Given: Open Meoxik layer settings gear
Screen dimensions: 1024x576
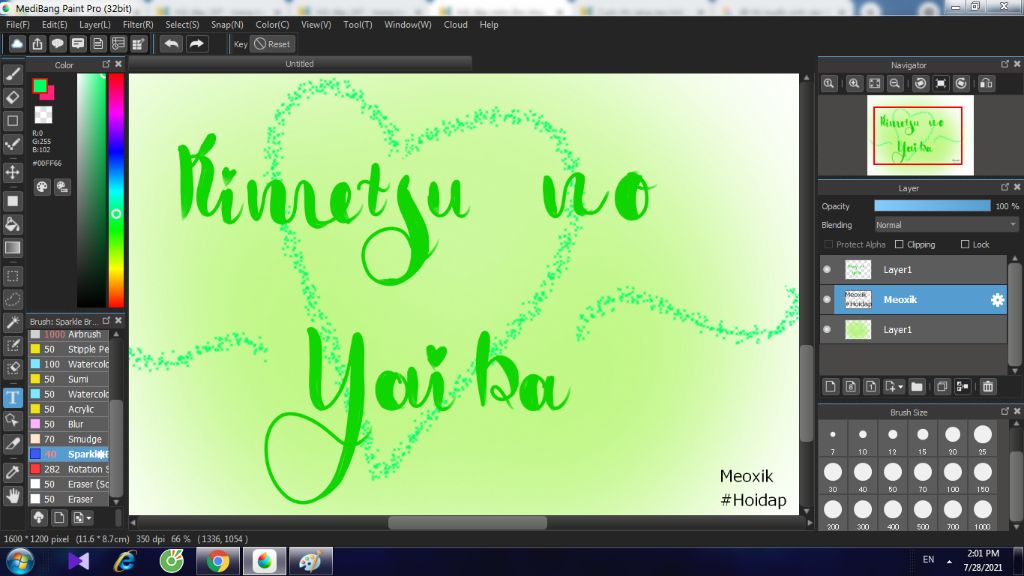Looking at the screenshot, I should tap(997, 300).
